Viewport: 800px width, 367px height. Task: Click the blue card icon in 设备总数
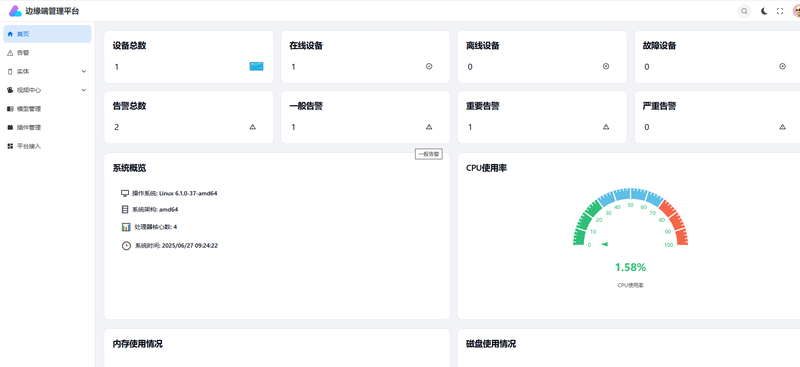pos(256,66)
